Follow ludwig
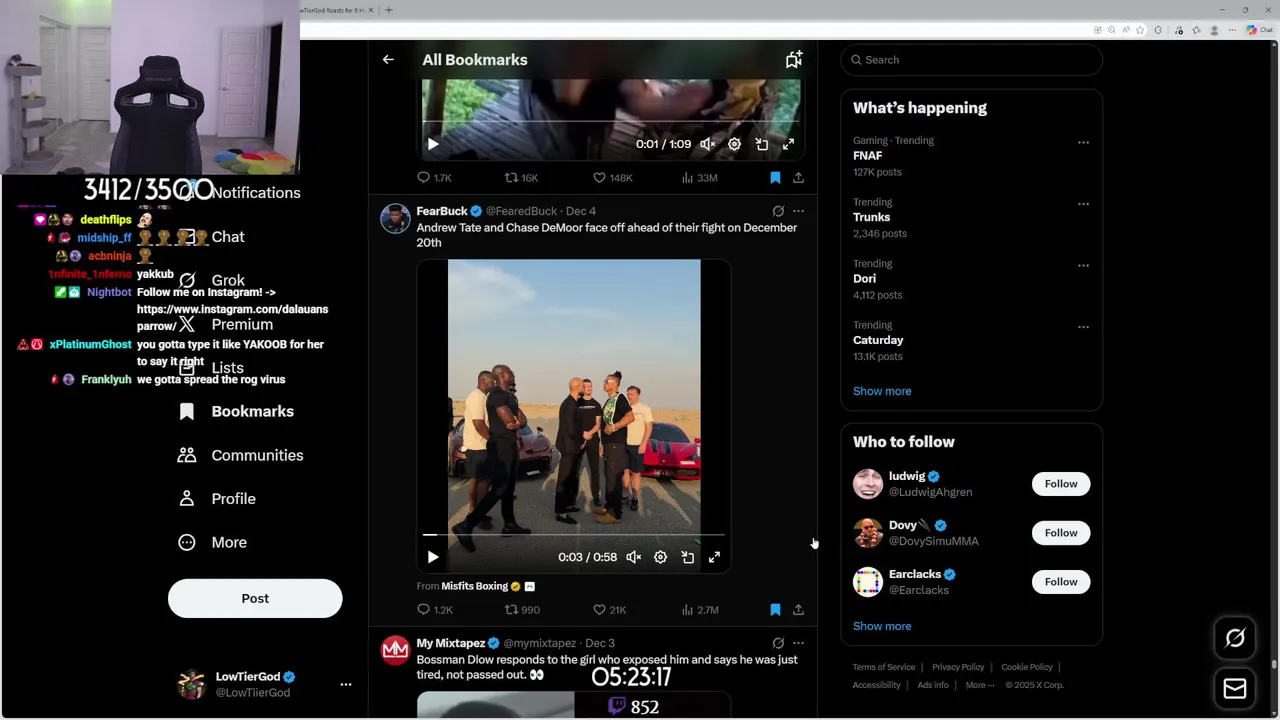Image resolution: width=1280 pixels, height=720 pixels. (x=1061, y=484)
